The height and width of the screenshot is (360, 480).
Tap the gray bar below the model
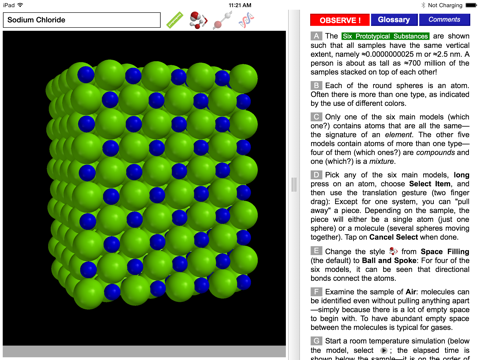click(x=144, y=351)
